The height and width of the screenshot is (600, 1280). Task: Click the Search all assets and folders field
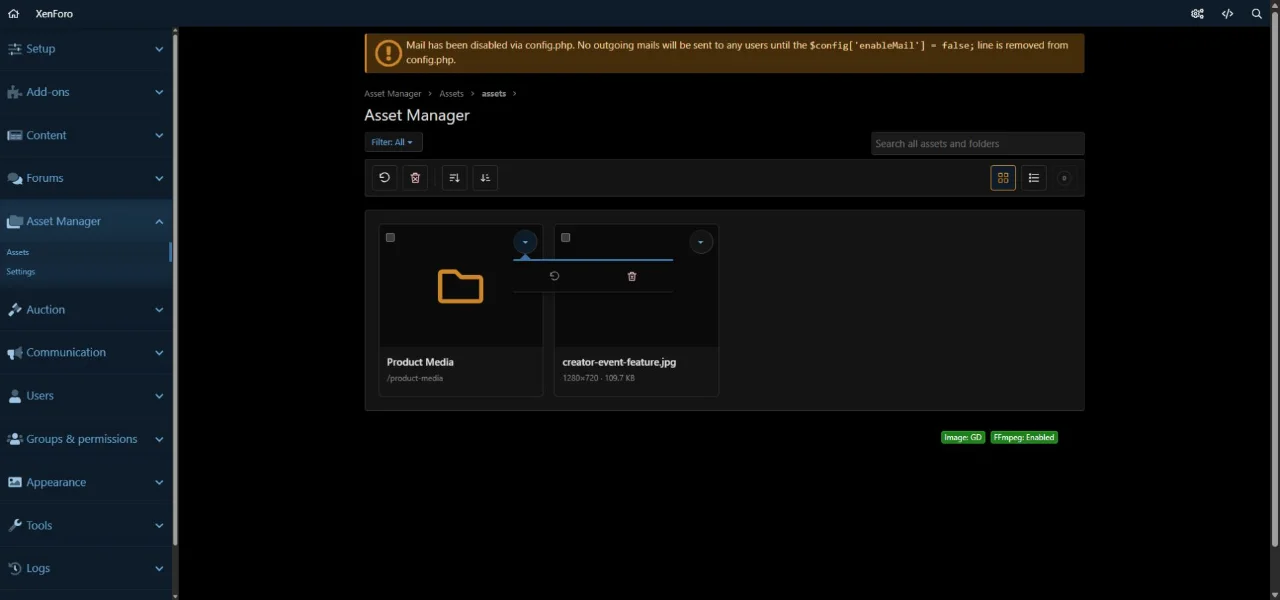coord(977,143)
